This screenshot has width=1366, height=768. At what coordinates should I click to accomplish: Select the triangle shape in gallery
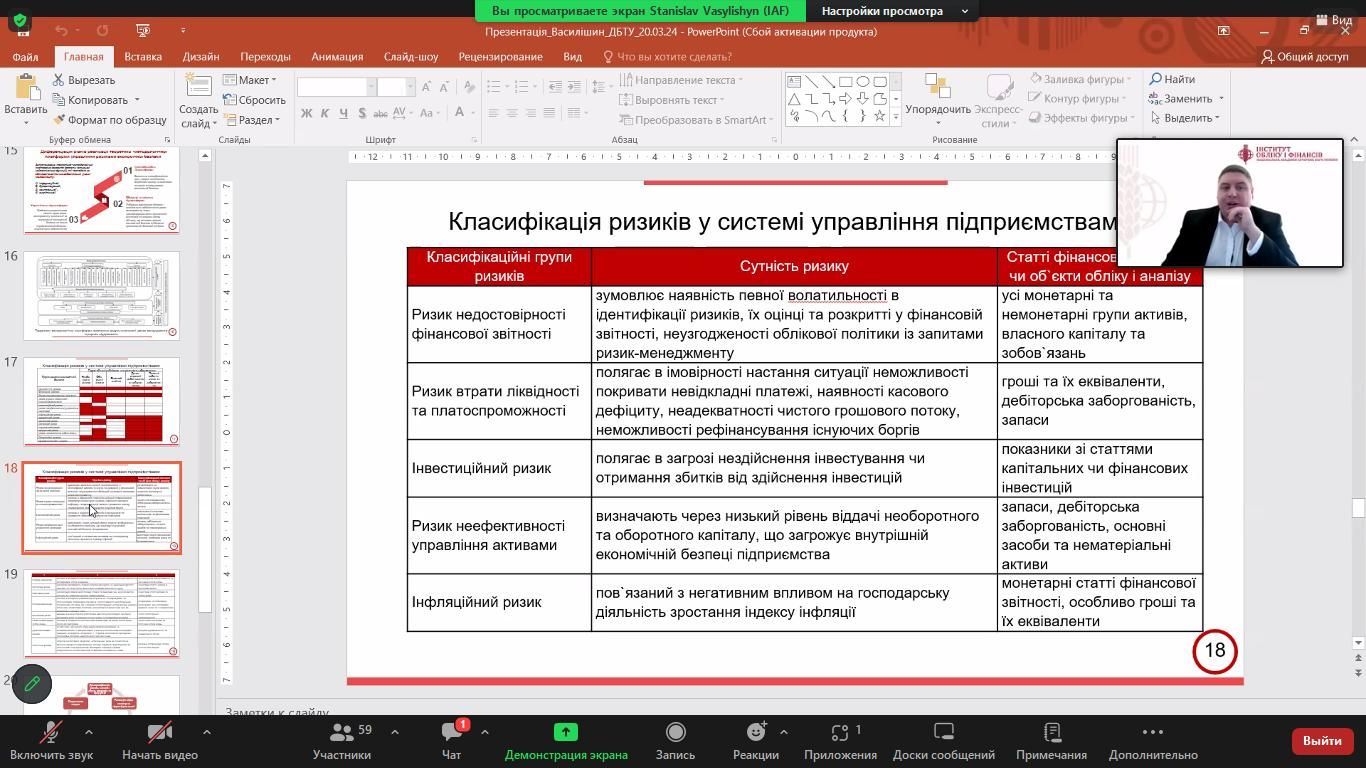click(x=794, y=99)
